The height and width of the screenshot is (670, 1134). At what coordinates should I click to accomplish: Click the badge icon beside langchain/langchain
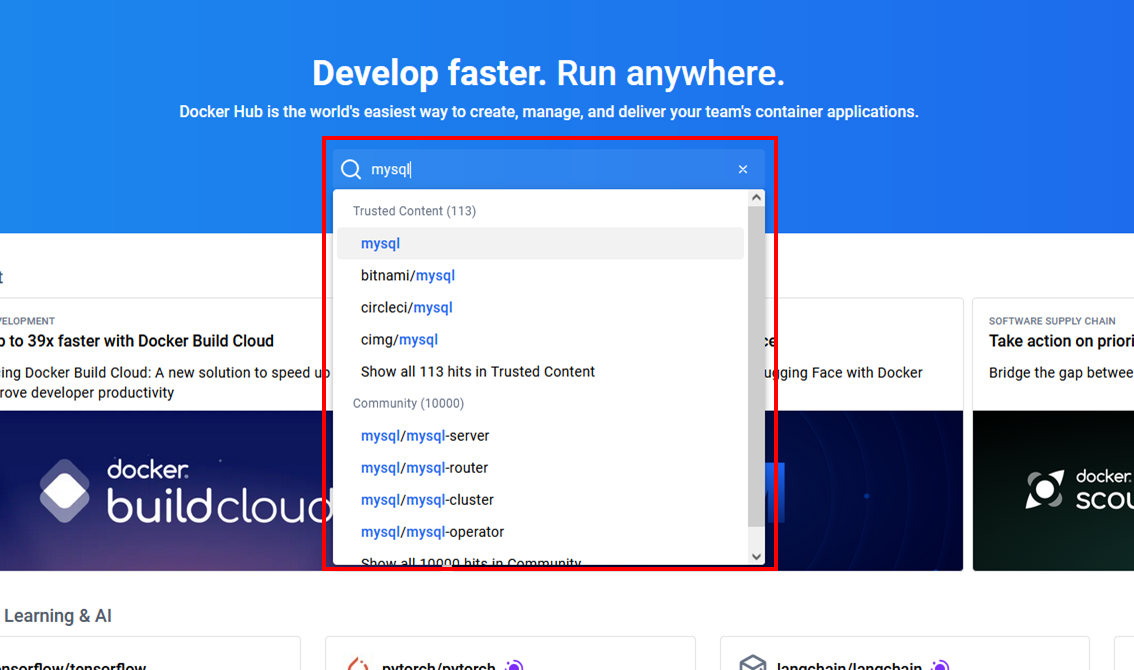pyautogui.click(x=940, y=665)
